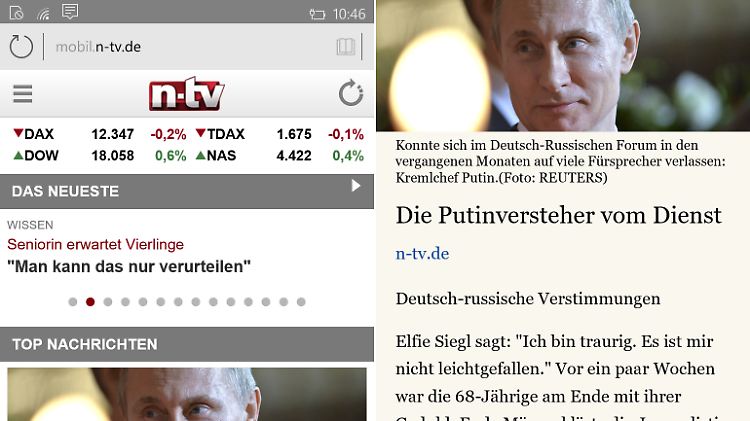Select the fifth carousel dot
This screenshot has width=750, height=421.
[x=143, y=302]
